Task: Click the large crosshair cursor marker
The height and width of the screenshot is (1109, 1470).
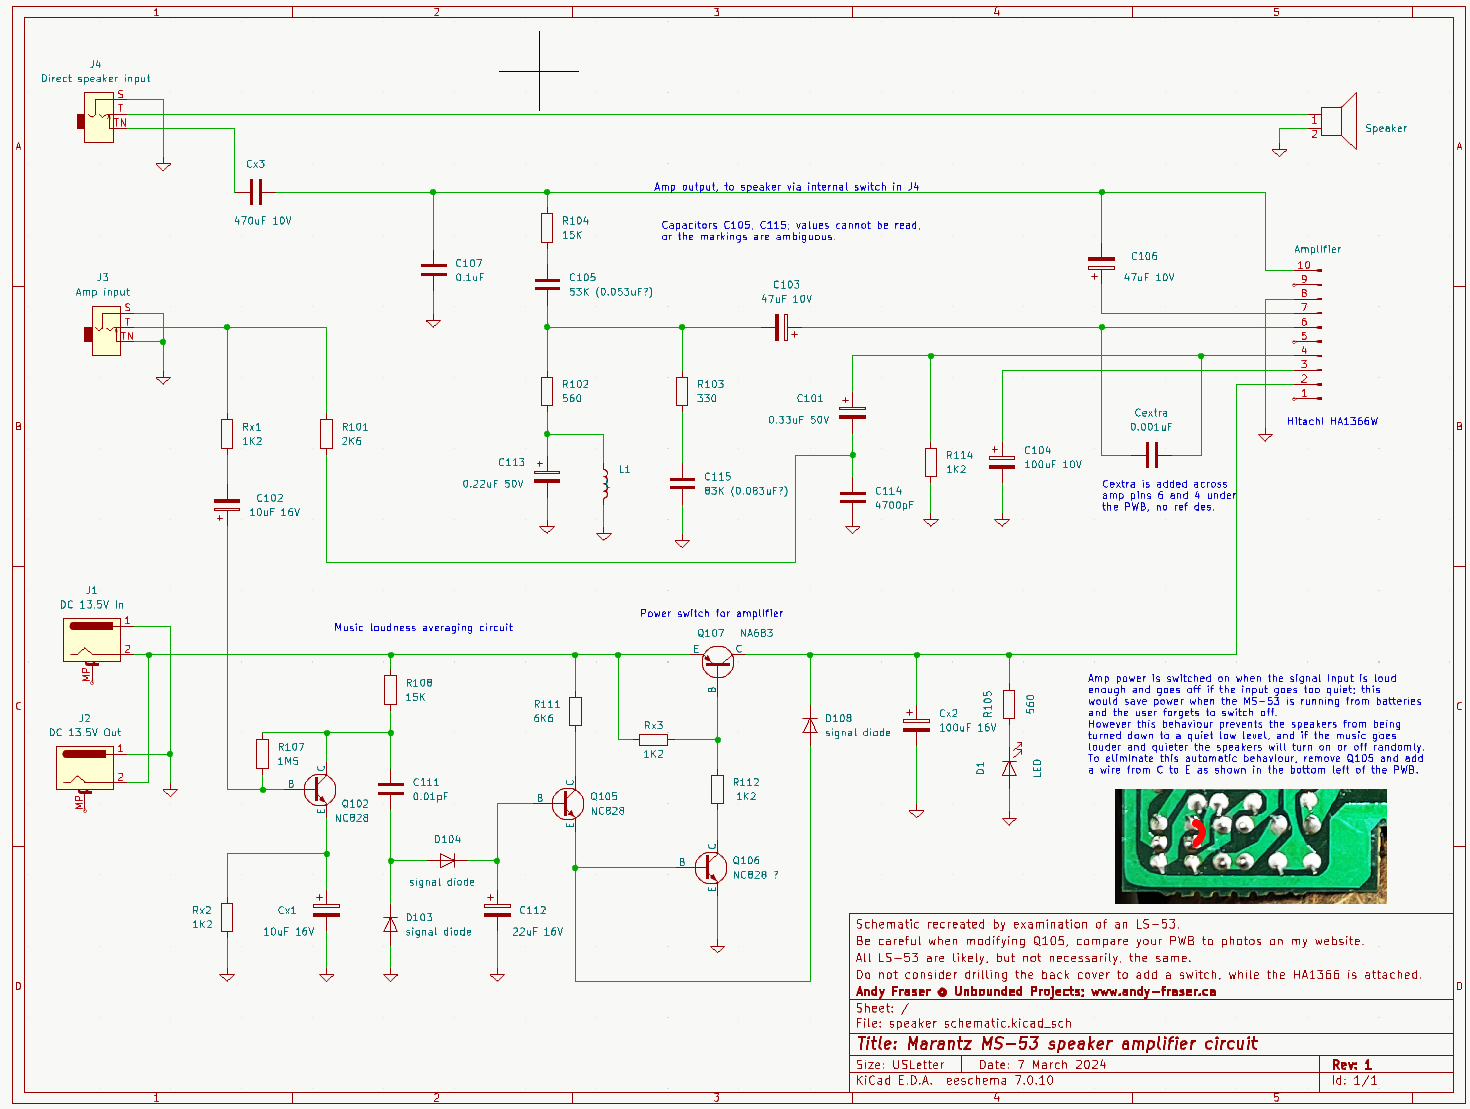Action: 539,71
